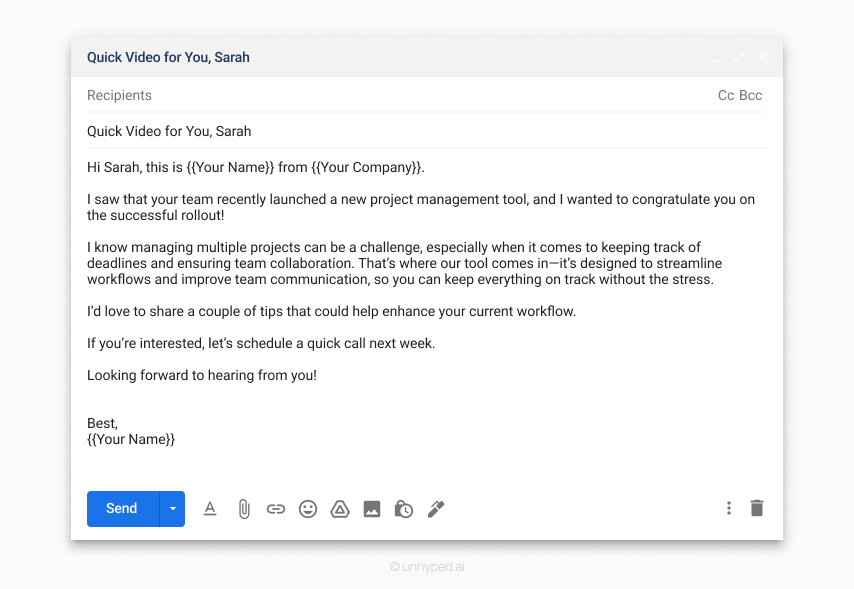This screenshot has height=589, width=854.
Task: Insert an emoji
Action: (308, 508)
